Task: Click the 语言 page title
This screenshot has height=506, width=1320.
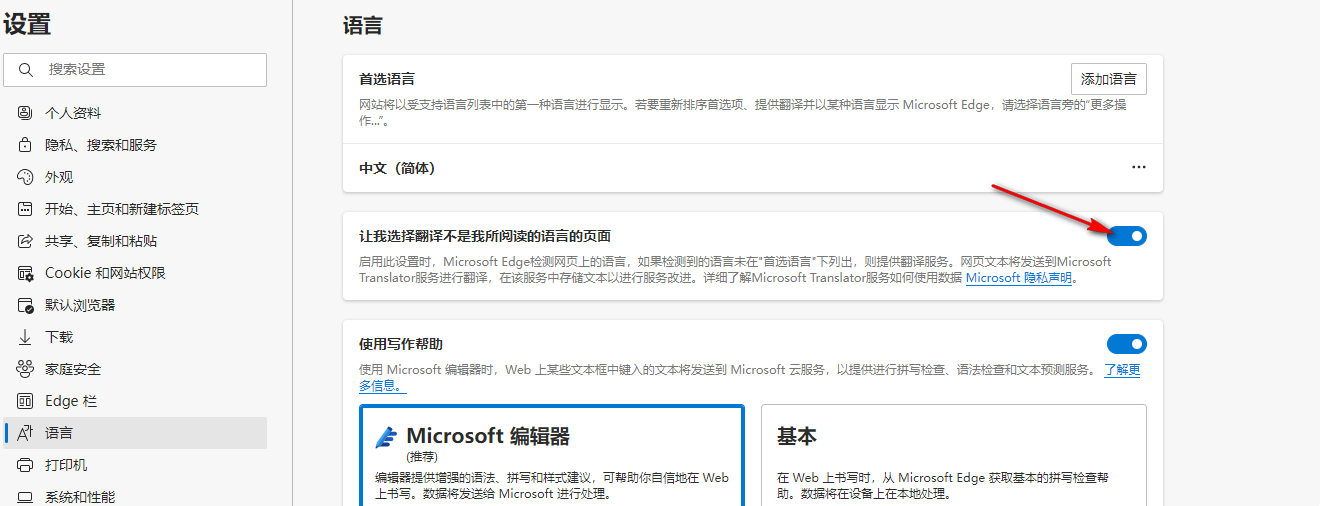Action: coord(363,26)
